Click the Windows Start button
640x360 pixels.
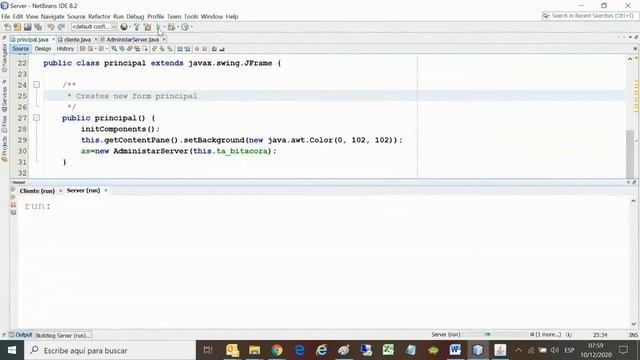[x=12, y=350]
